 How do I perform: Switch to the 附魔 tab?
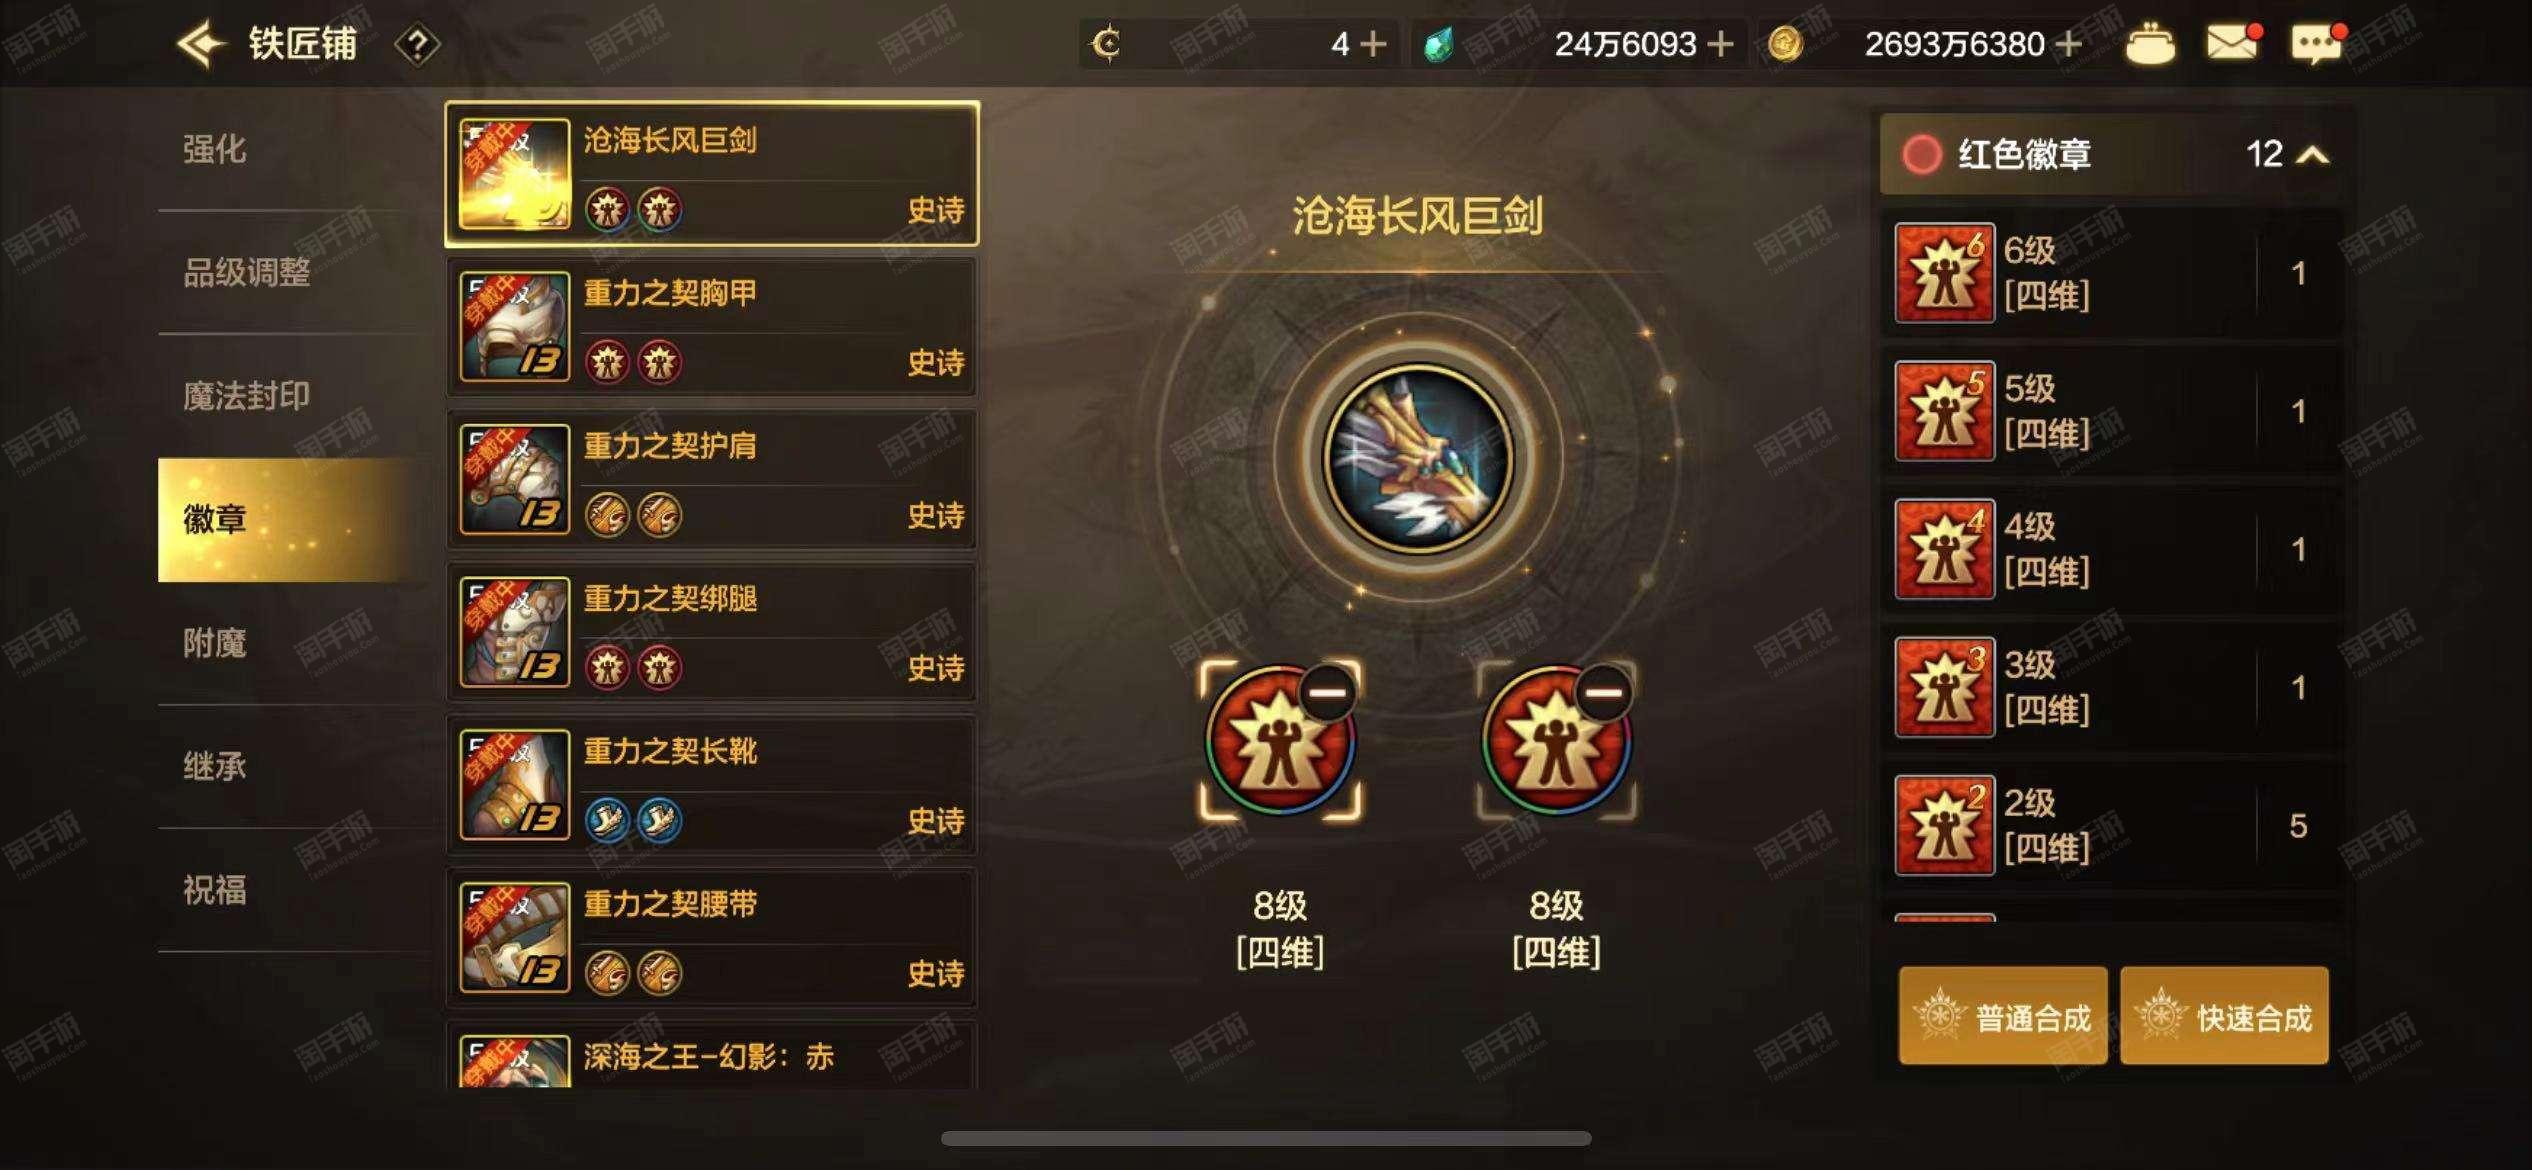point(214,643)
